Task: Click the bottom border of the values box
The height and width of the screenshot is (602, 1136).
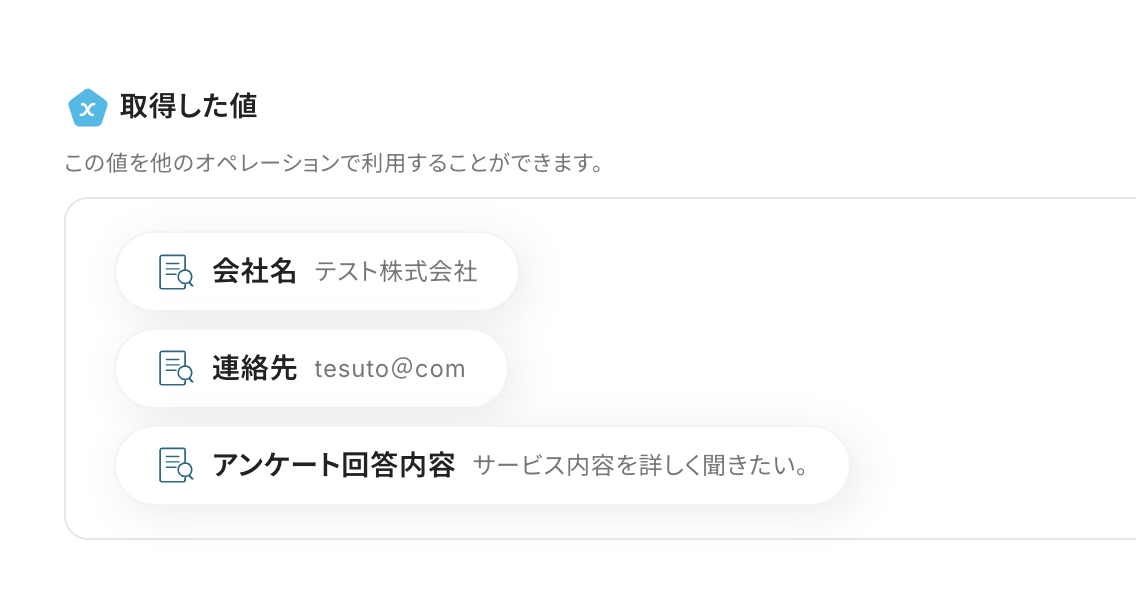Action: (x=600, y=539)
